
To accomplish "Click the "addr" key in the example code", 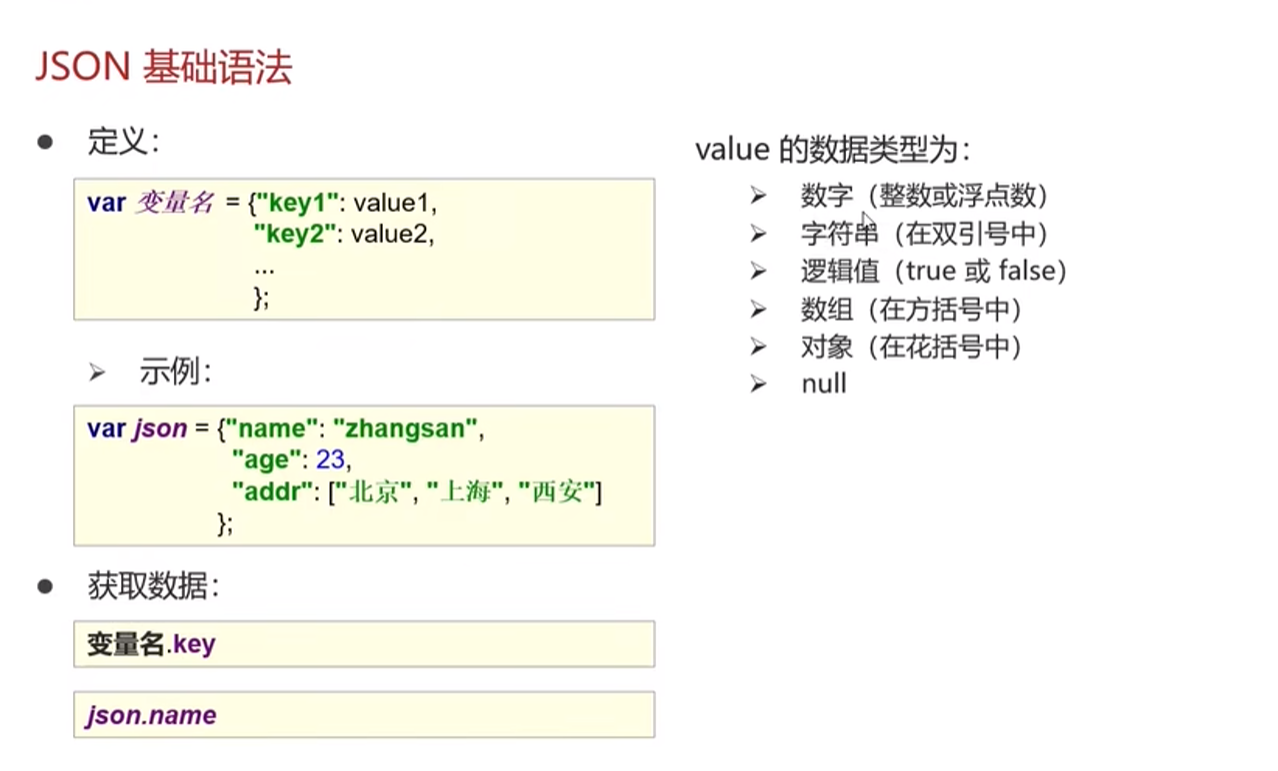I will [x=266, y=492].
